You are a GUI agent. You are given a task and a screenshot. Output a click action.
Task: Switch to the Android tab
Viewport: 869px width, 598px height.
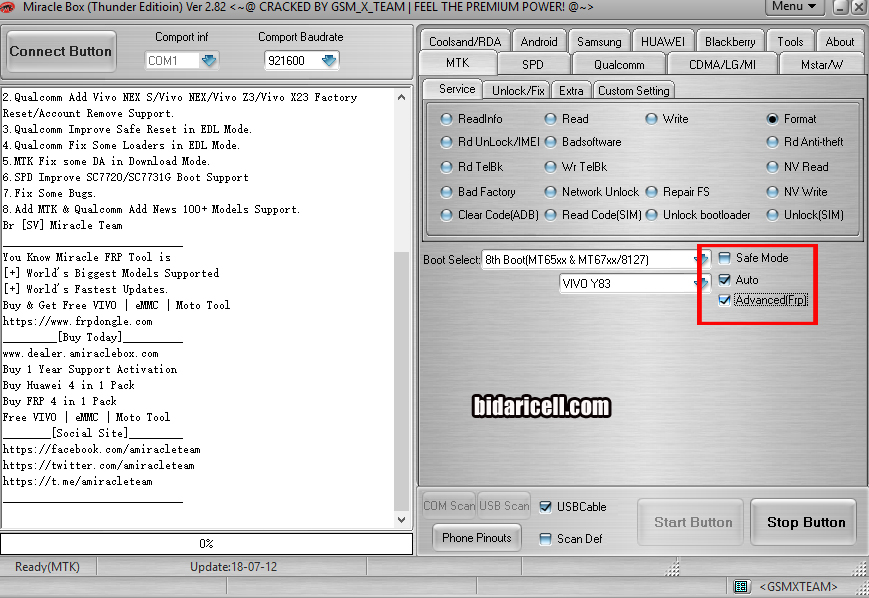coord(539,42)
